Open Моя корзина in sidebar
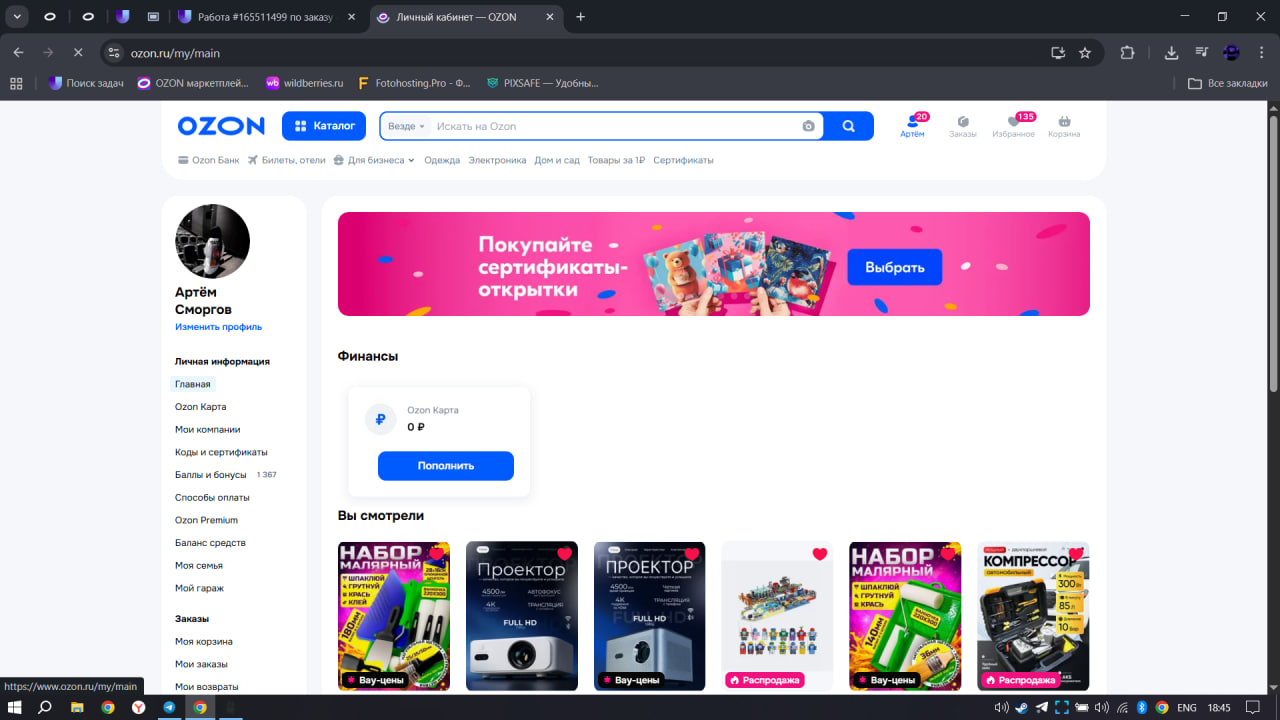 pyautogui.click(x=204, y=642)
